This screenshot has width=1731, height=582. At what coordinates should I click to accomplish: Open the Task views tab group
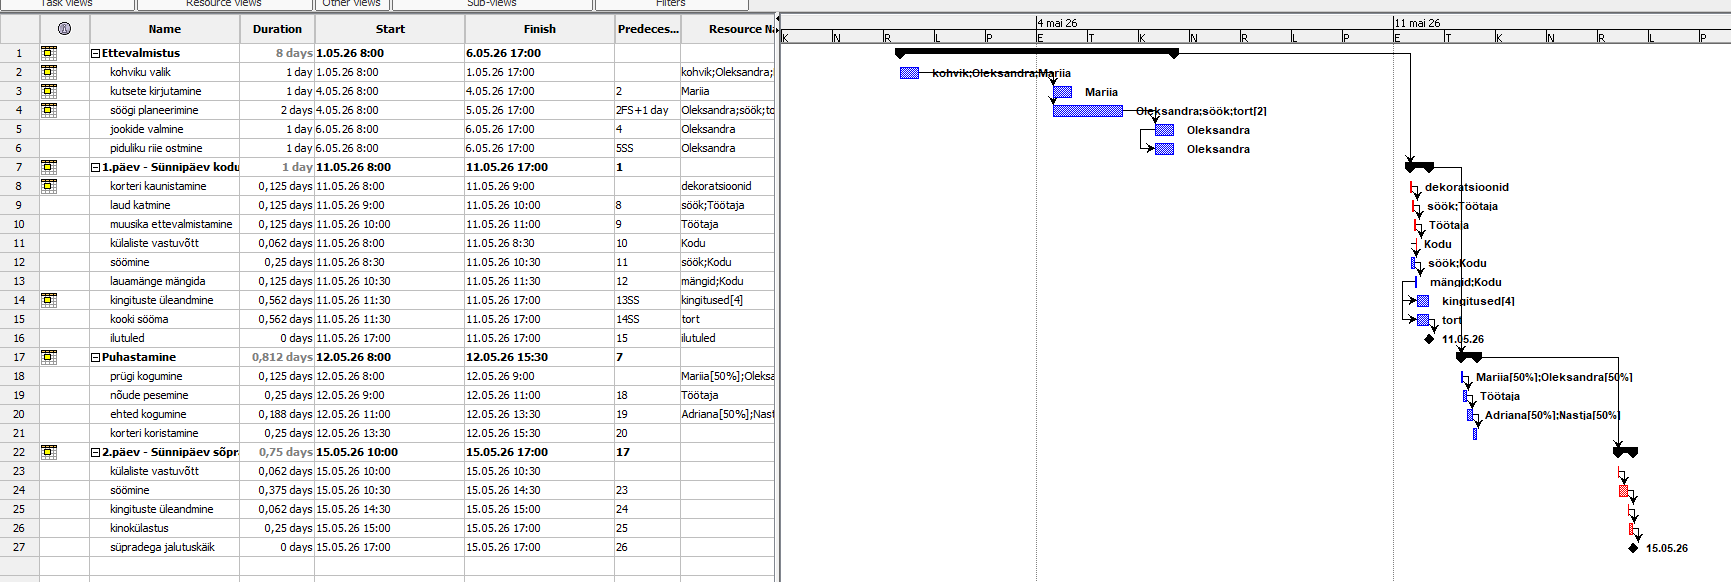67,4
